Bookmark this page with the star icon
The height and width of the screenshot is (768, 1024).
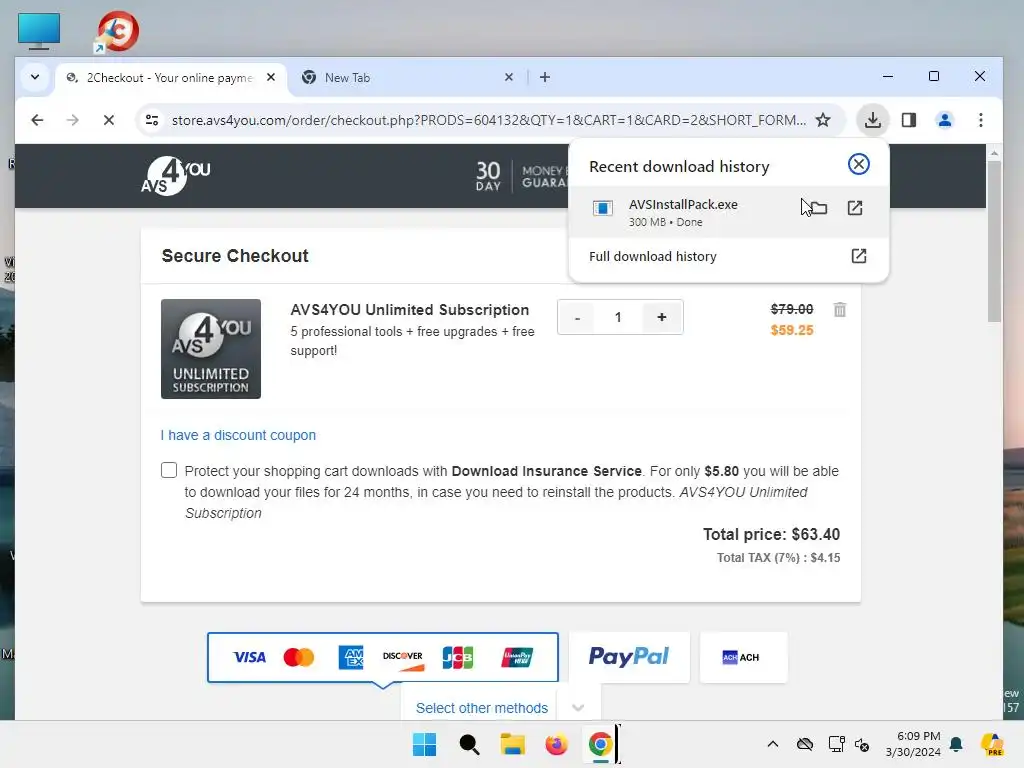coord(823,120)
